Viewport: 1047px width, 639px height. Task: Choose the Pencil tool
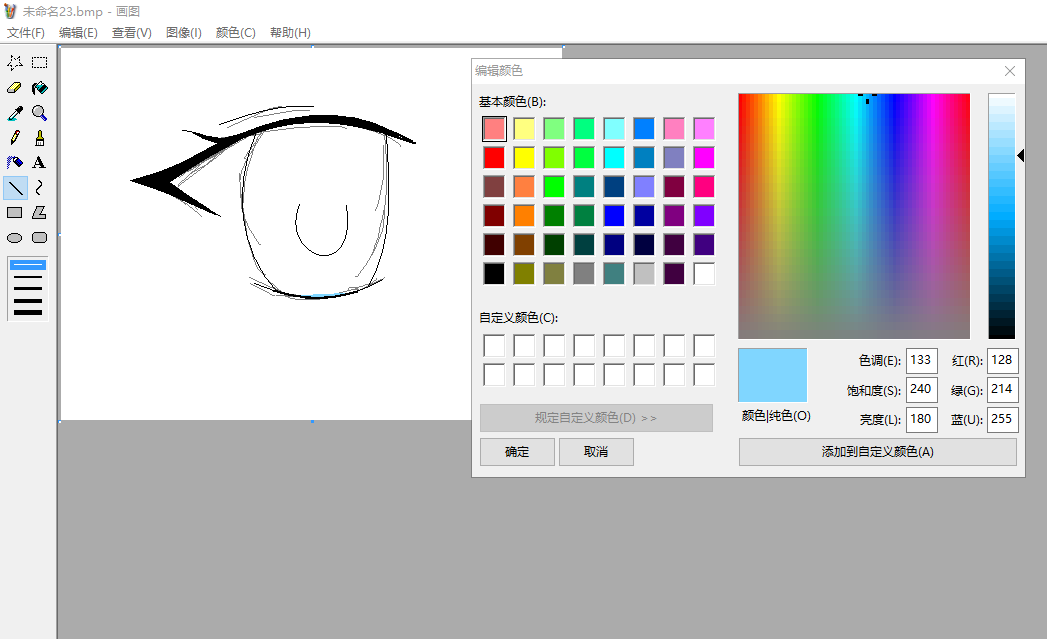(15, 138)
